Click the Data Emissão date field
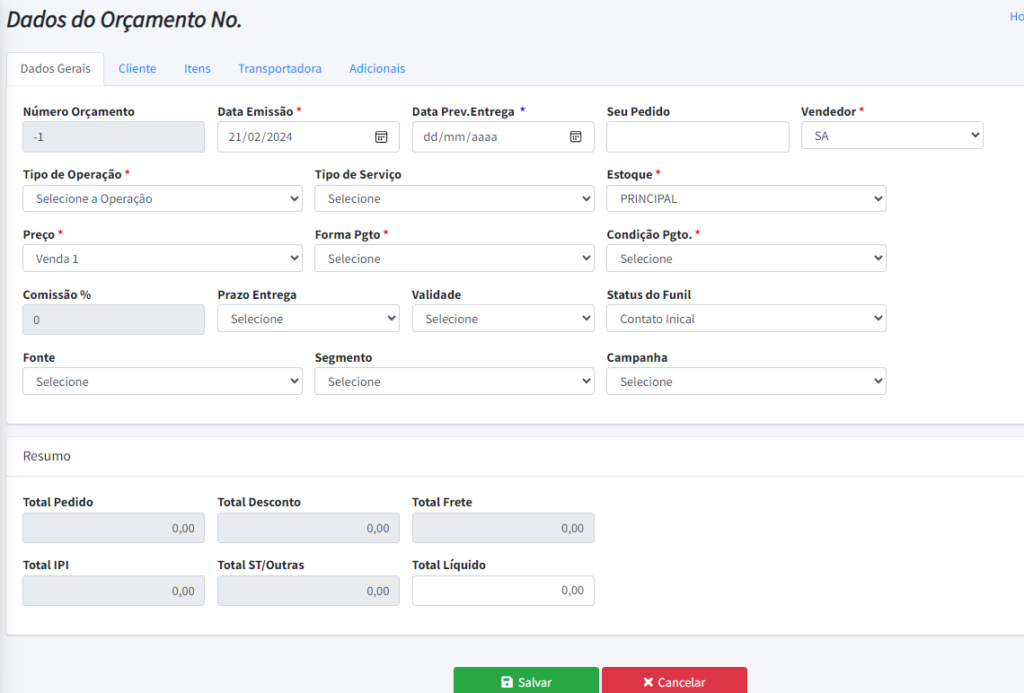The width and height of the screenshot is (1024, 693). click(x=308, y=137)
